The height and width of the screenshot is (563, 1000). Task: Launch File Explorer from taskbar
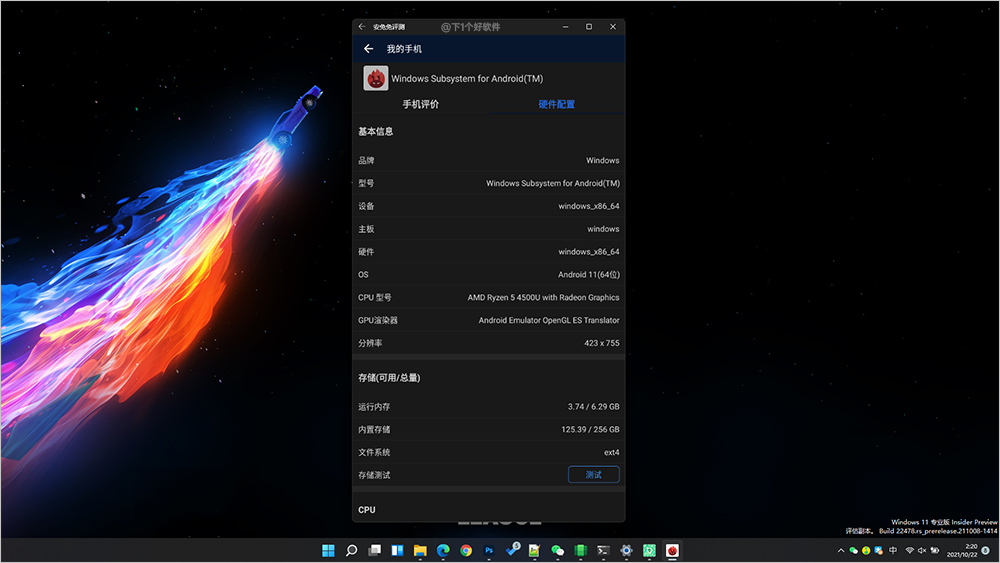pos(420,550)
